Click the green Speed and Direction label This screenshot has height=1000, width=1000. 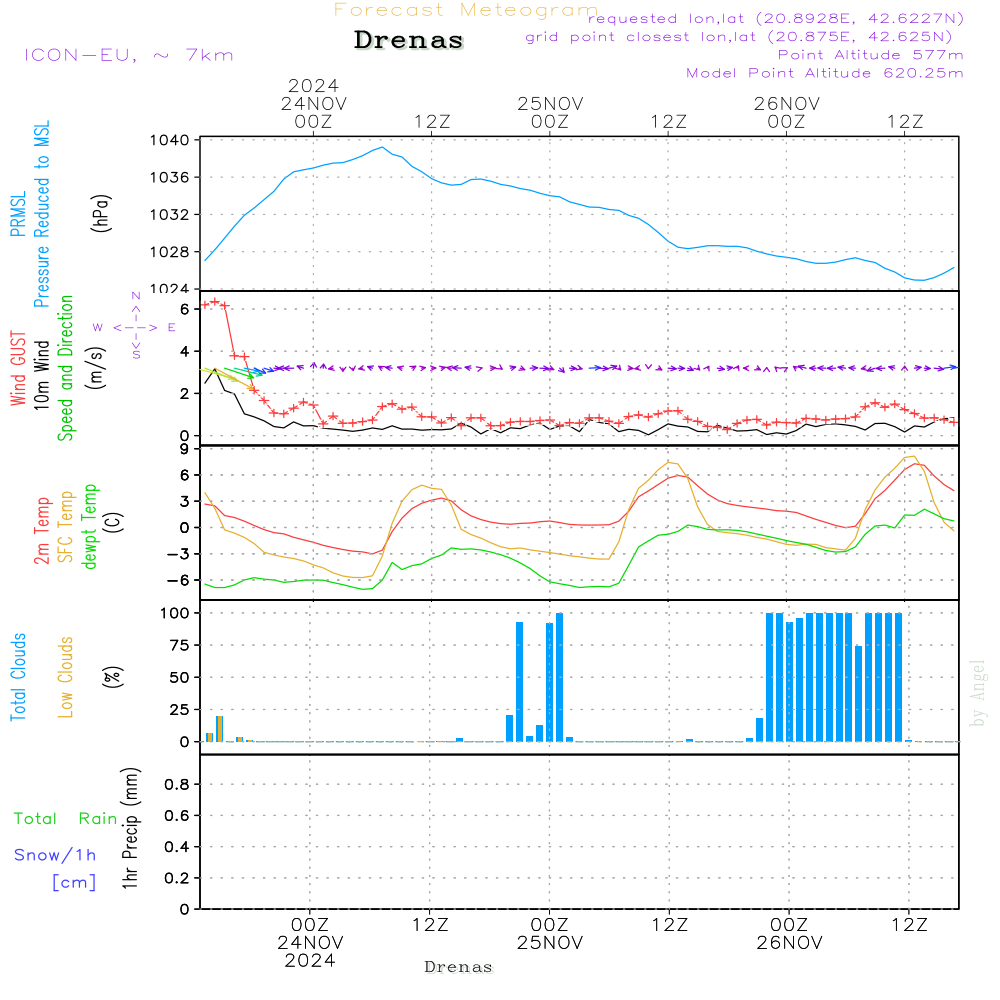pyautogui.click(x=67, y=368)
